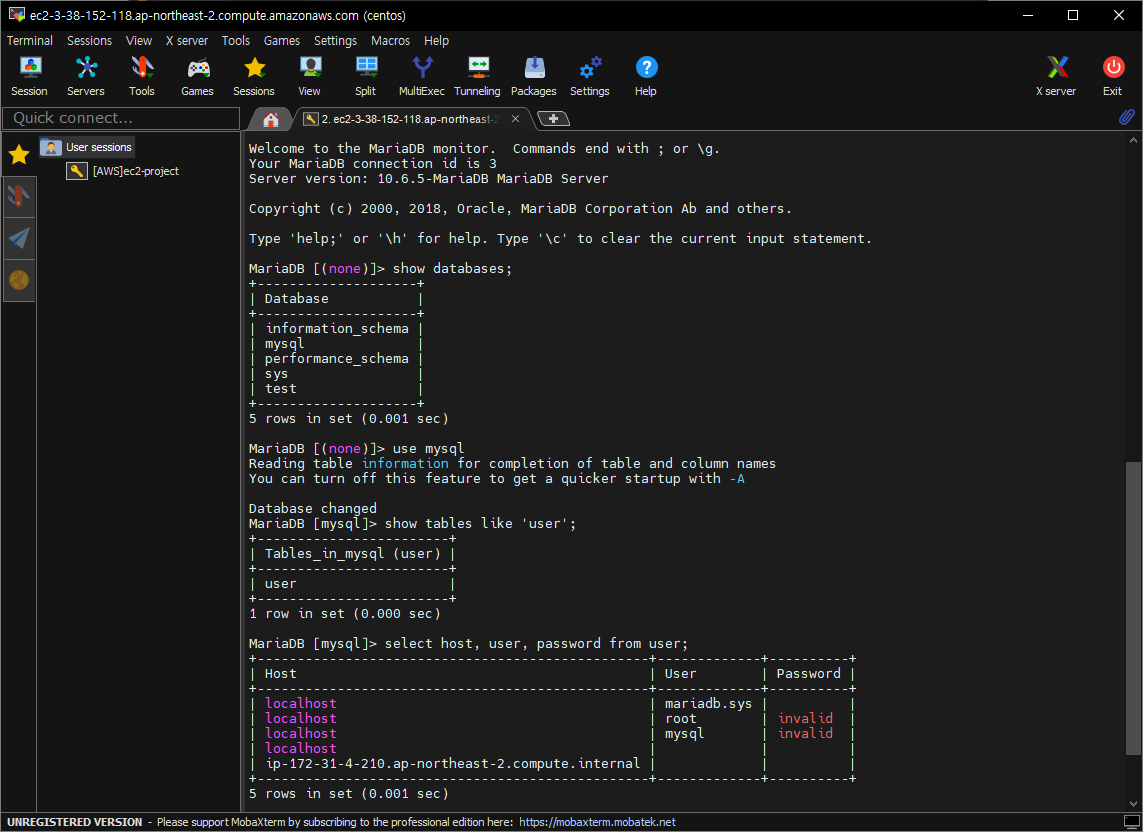Click the 'mariadb.sys' user cell
Screen dimensions: 1143x832
click(708, 704)
